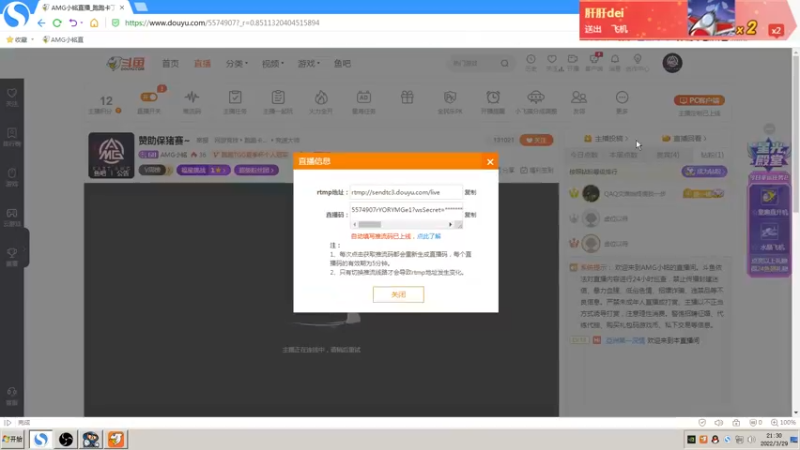Open the heart follow-list icon in header

[552, 60]
